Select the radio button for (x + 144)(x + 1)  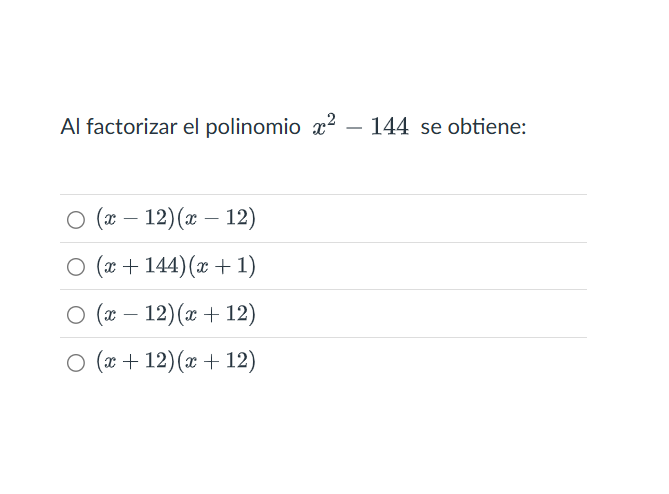(76, 267)
